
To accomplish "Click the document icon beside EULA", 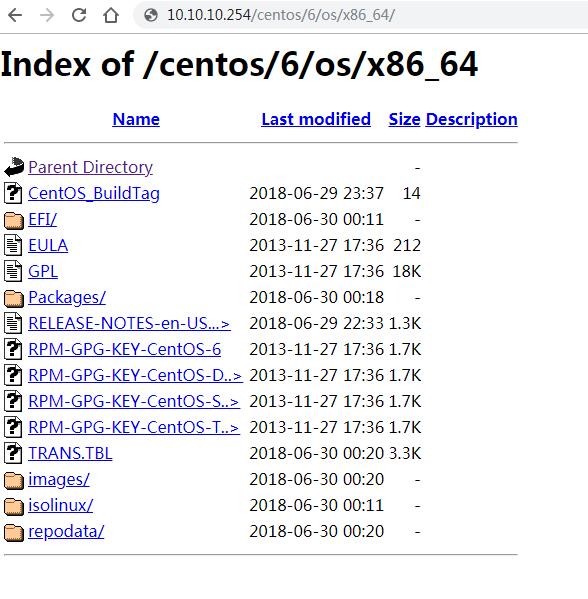I will (x=13, y=245).
